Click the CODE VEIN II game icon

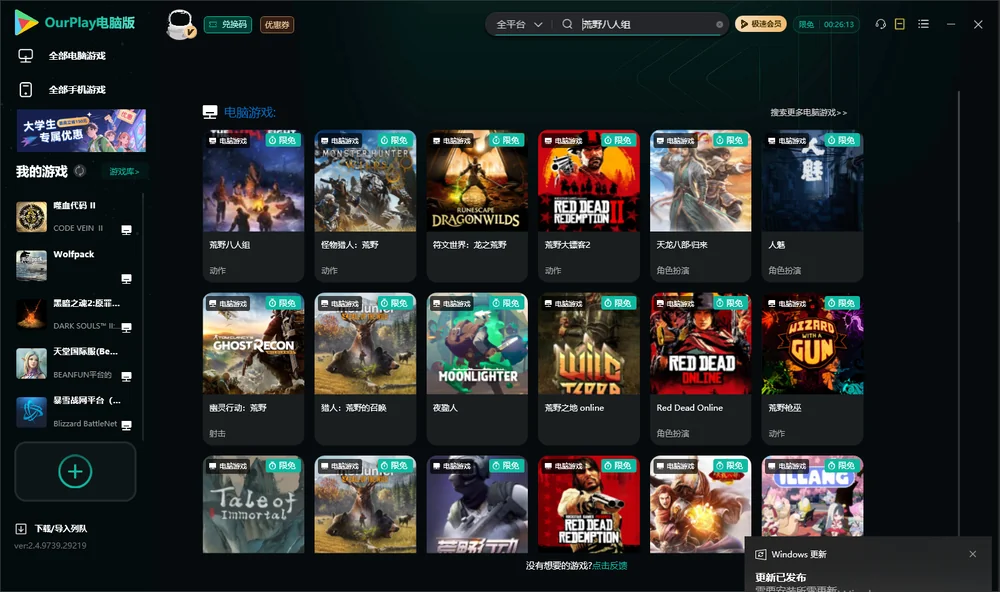click(x=31, y=217)
